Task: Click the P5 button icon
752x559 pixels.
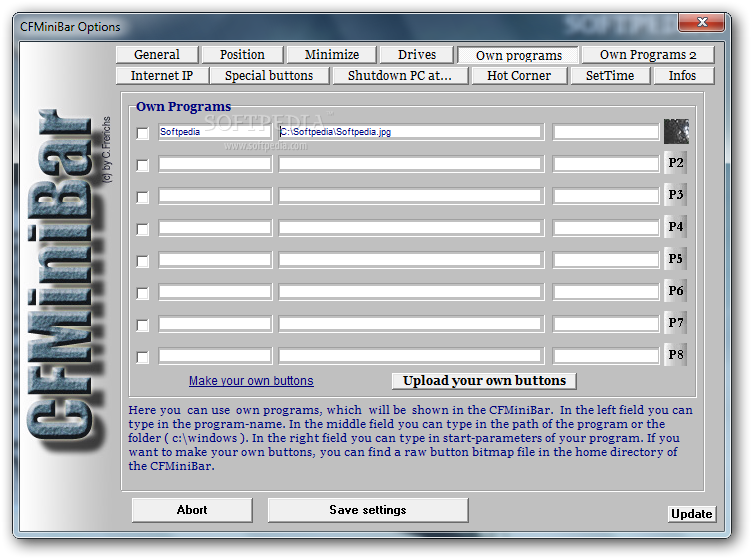Action: click(x=675, y=258)
